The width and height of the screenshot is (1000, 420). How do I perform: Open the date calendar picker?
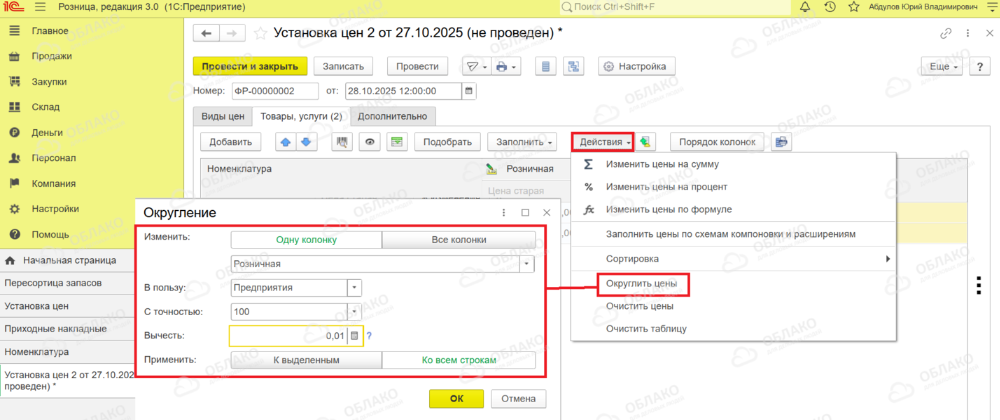pos(469,91)
